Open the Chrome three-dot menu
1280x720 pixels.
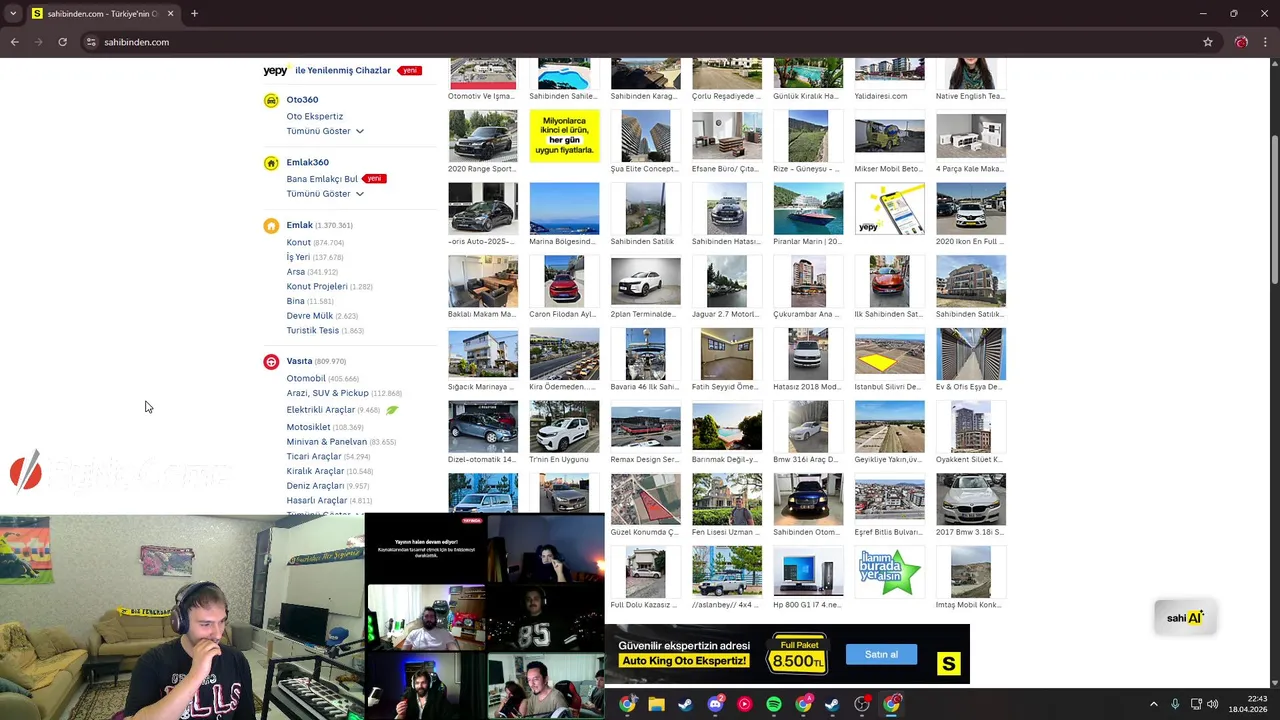(1266, 42)
